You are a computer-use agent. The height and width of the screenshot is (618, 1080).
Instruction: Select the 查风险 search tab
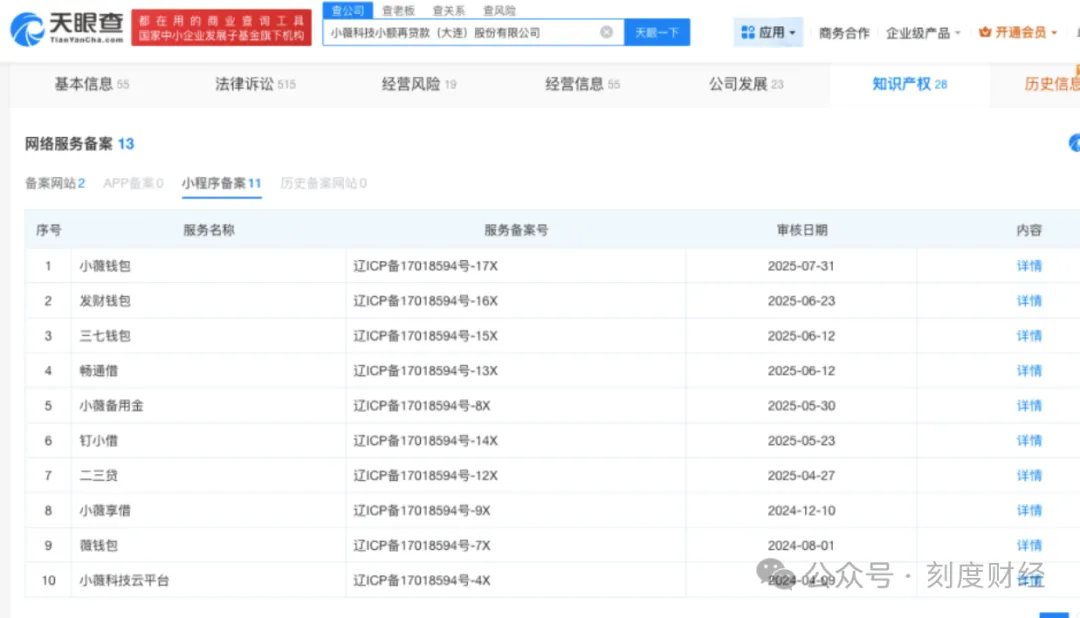click(x=499, y=10)
